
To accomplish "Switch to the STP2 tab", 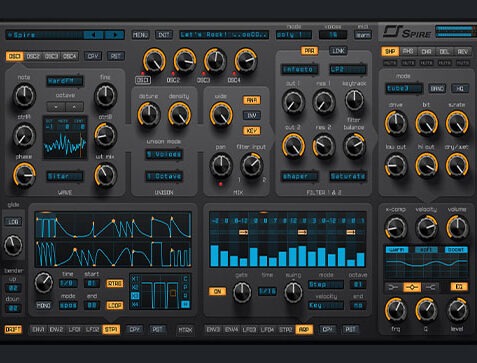I will [x=286, y=330].
